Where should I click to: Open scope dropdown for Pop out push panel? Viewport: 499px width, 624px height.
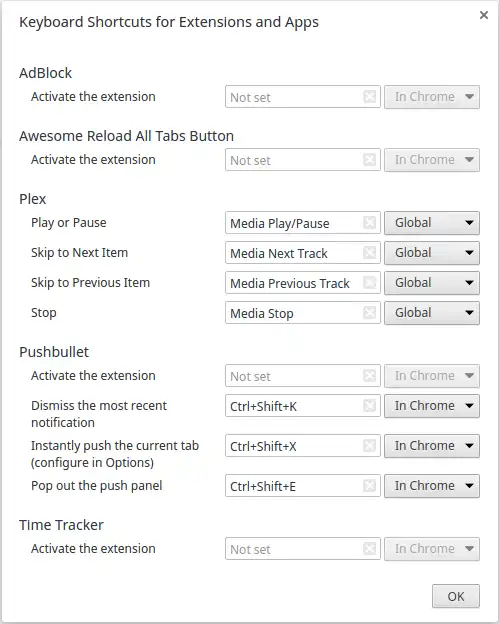(x=432, y=486)
